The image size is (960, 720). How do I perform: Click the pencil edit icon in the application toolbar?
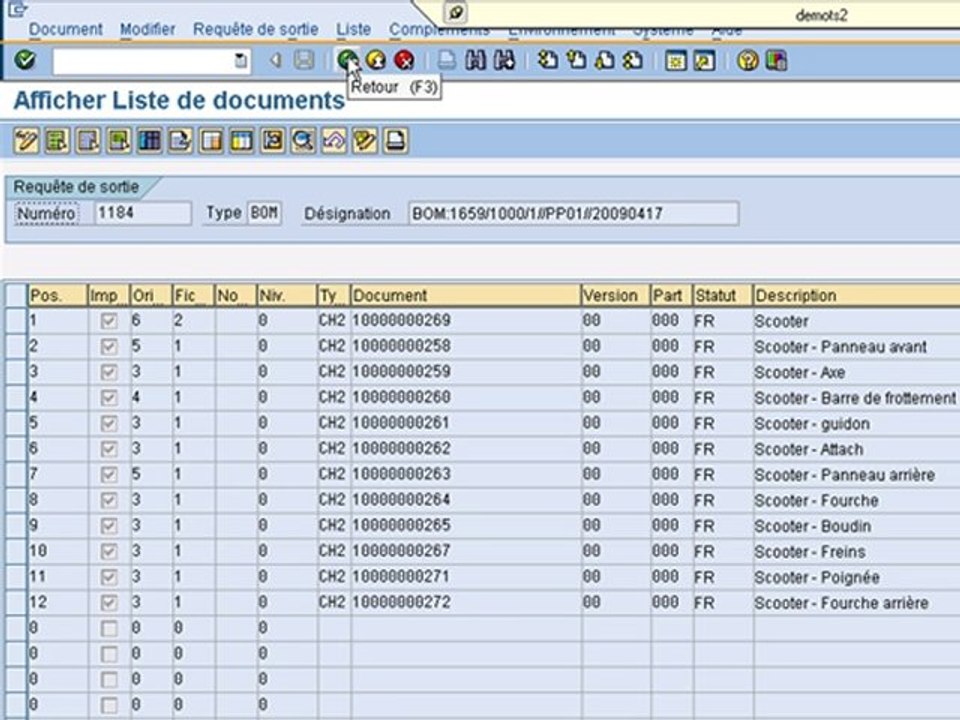tap(26, 141)
